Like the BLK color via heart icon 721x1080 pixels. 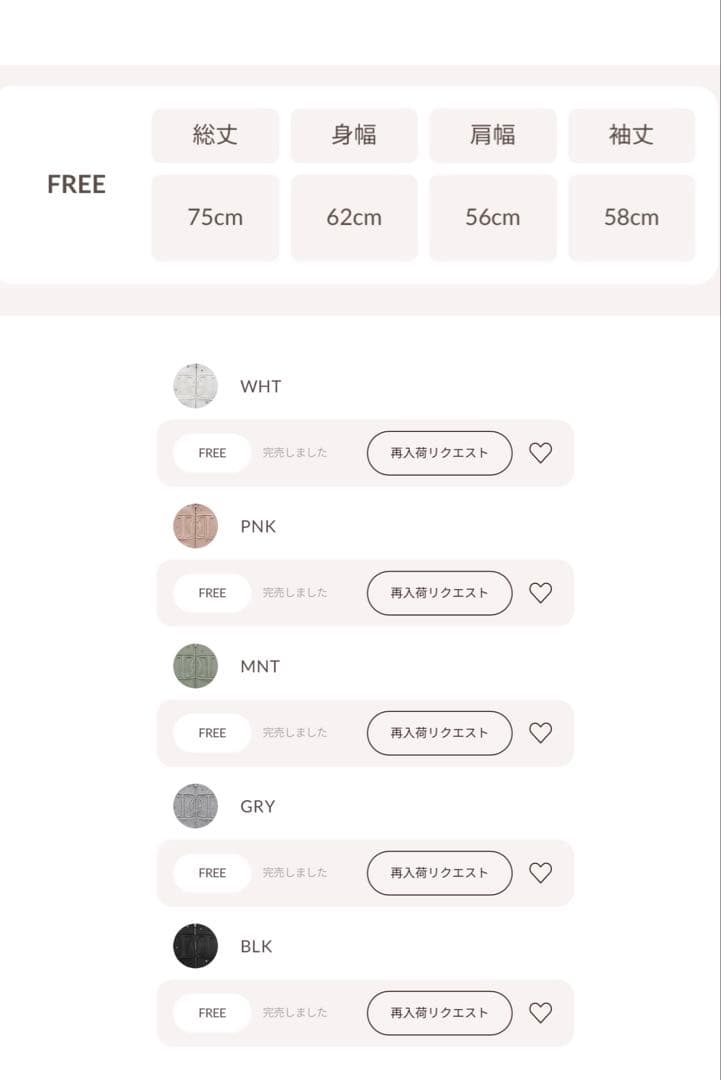tap(540, 1013)
